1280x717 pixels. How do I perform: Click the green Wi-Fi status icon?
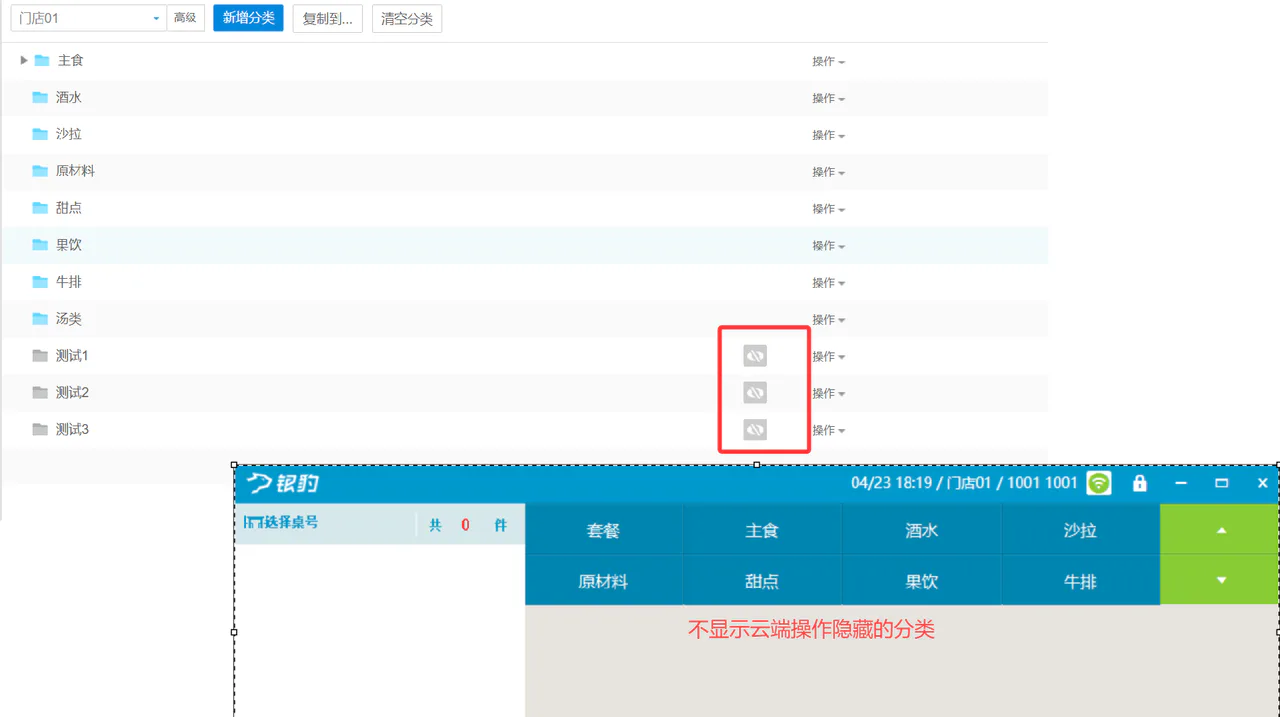pos(1099,483)
